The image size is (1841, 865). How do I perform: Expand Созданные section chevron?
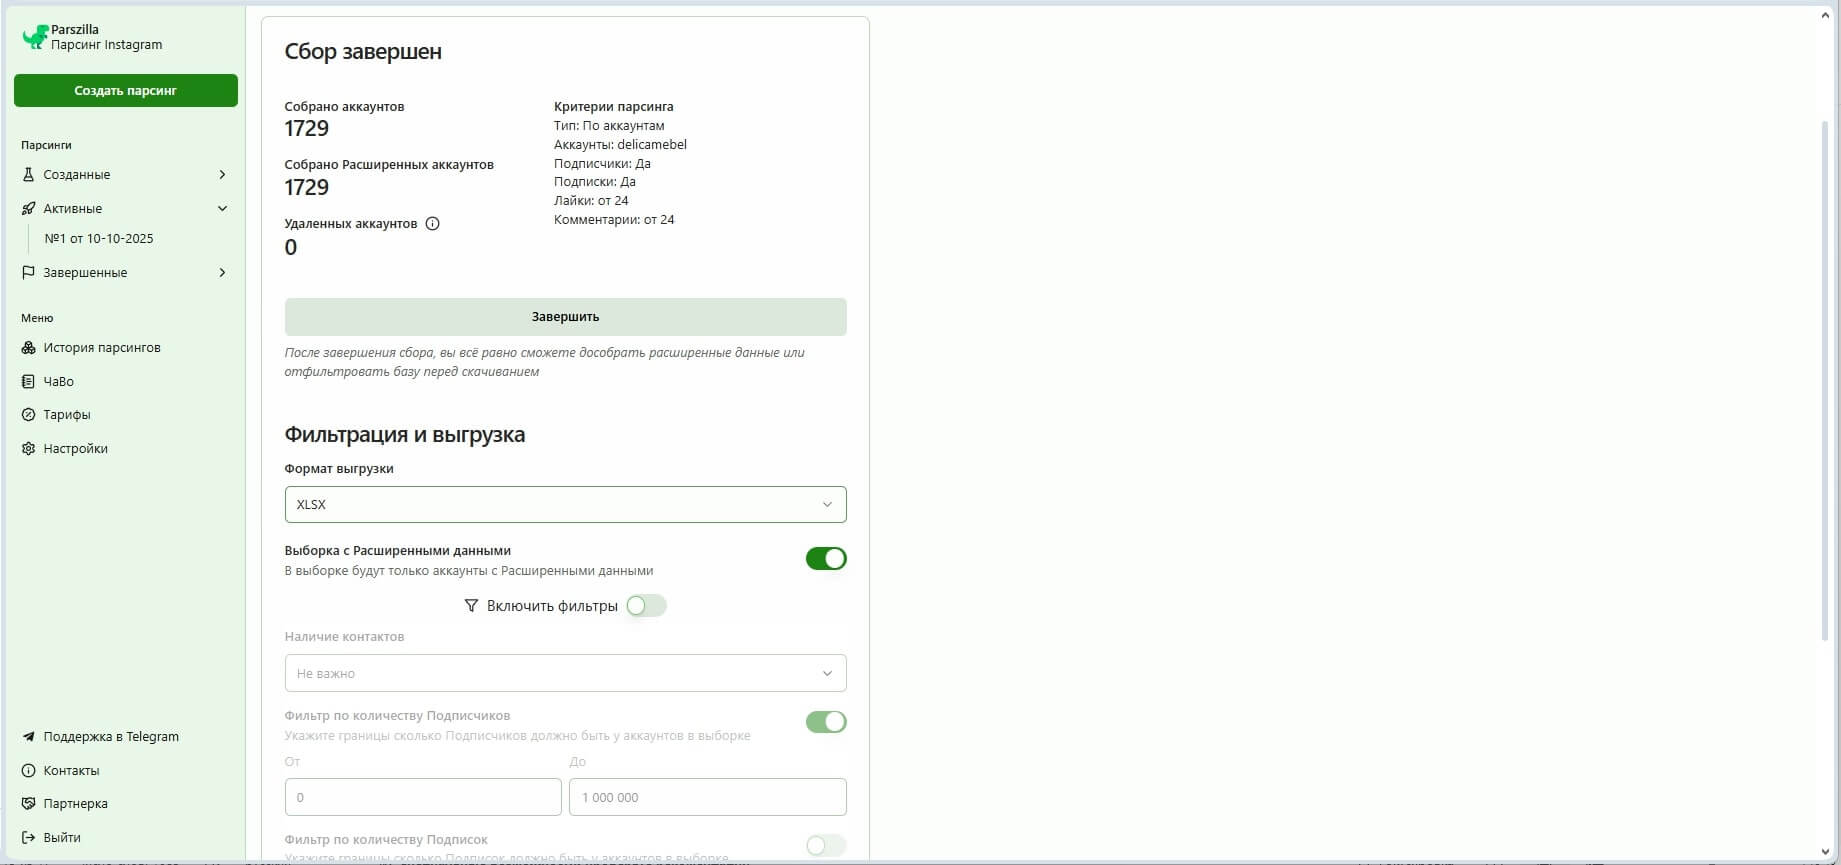pyautogui.click(x=222, y=174)
